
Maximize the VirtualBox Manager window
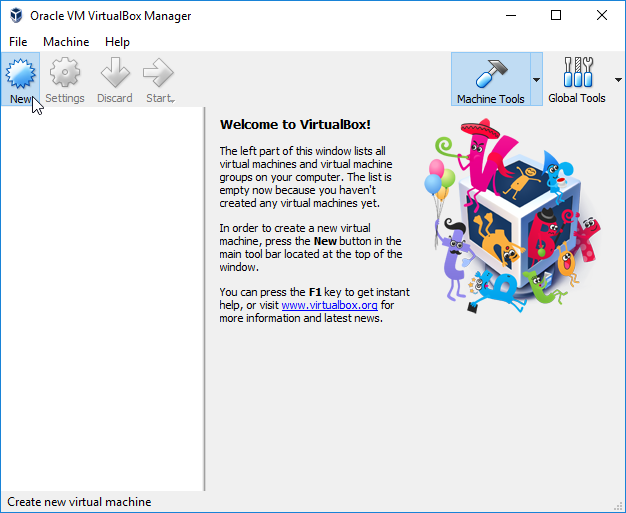(x=556, y=16)
